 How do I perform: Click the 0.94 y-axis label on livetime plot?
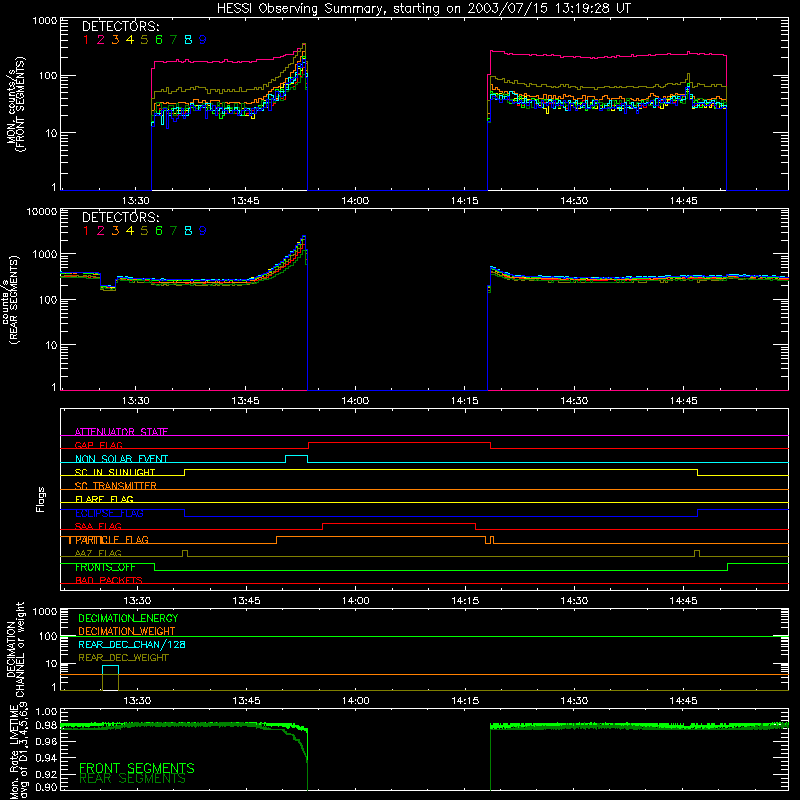(x=46, y=758)
